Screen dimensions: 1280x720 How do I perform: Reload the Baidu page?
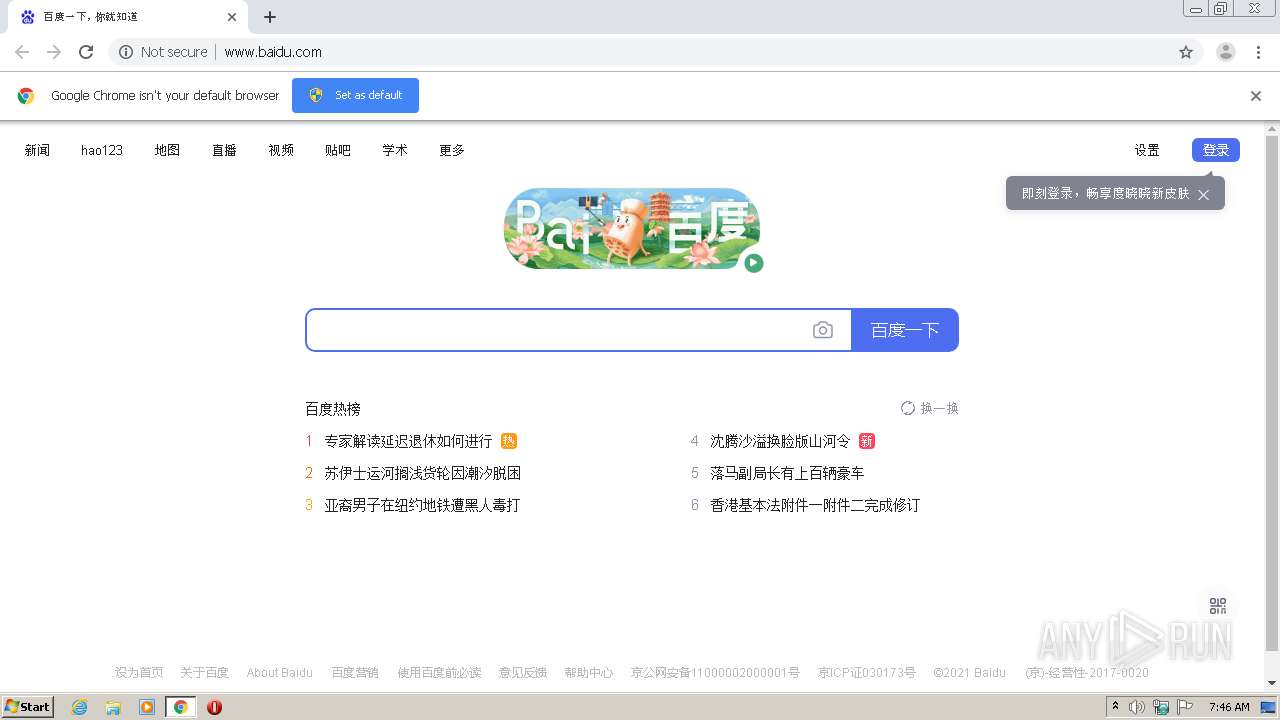tap(86, 52)
